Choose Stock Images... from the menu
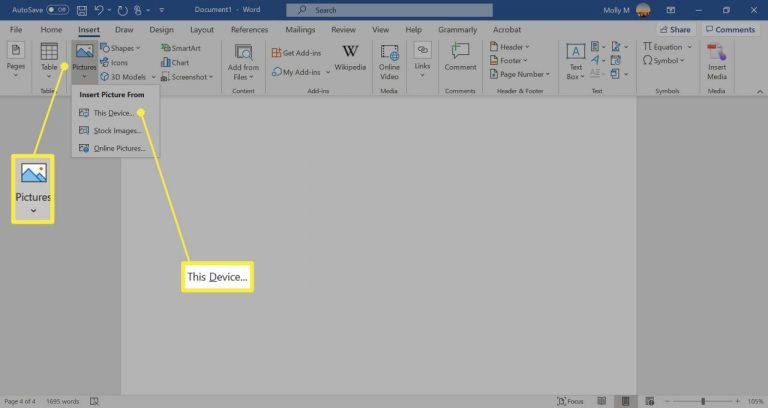Screen dimensions: 768x408 coord(116,131)
